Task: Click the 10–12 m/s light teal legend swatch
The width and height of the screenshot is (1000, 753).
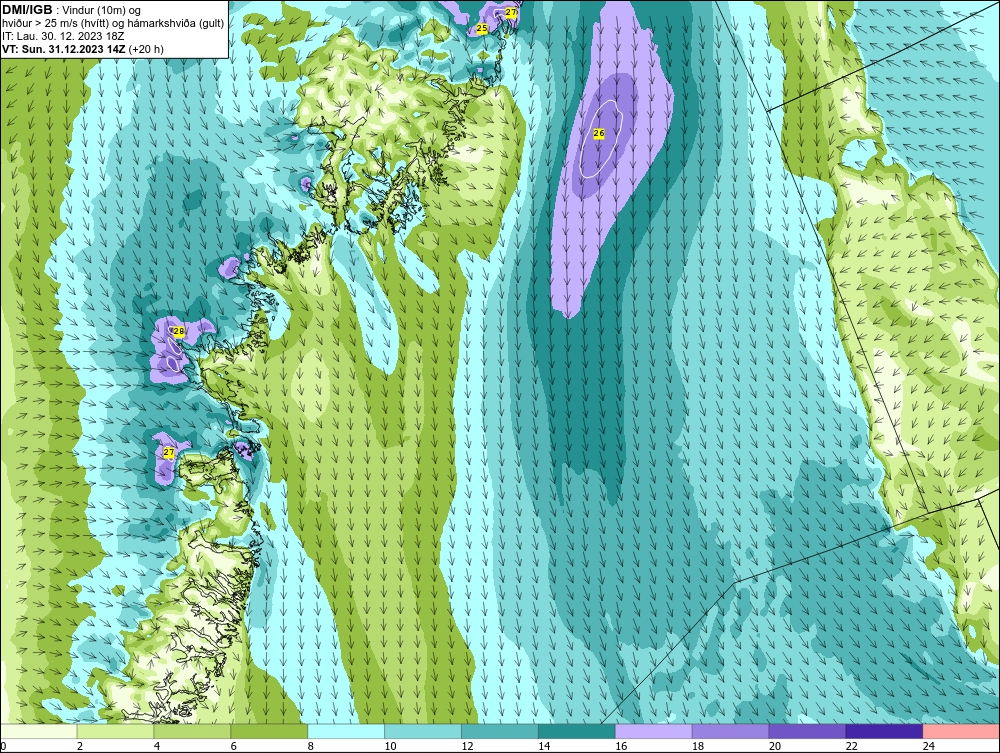Action: pyautogui.click(x=423, y=731)
